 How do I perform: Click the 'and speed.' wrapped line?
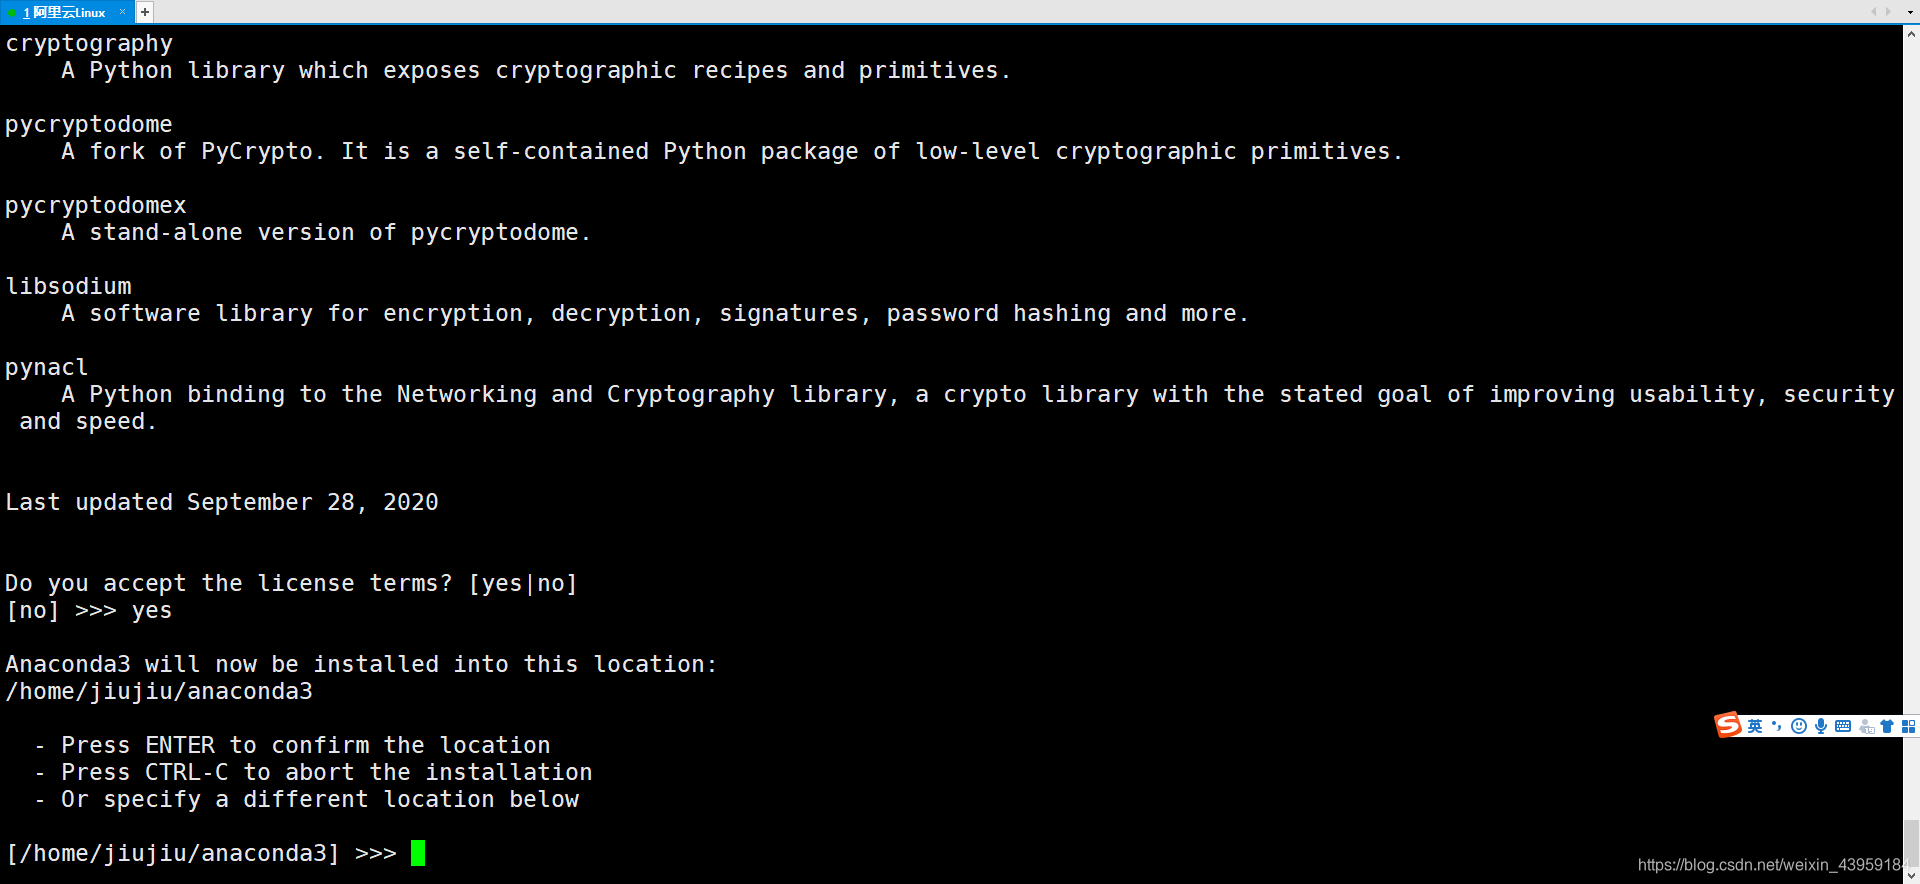tap(88, 421)
